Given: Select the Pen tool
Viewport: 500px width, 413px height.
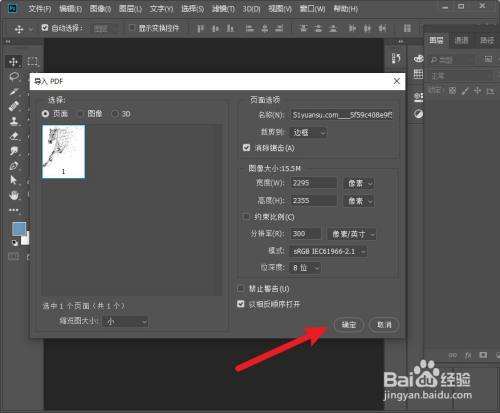Looking at the screenshot, I should coord(14,166).
